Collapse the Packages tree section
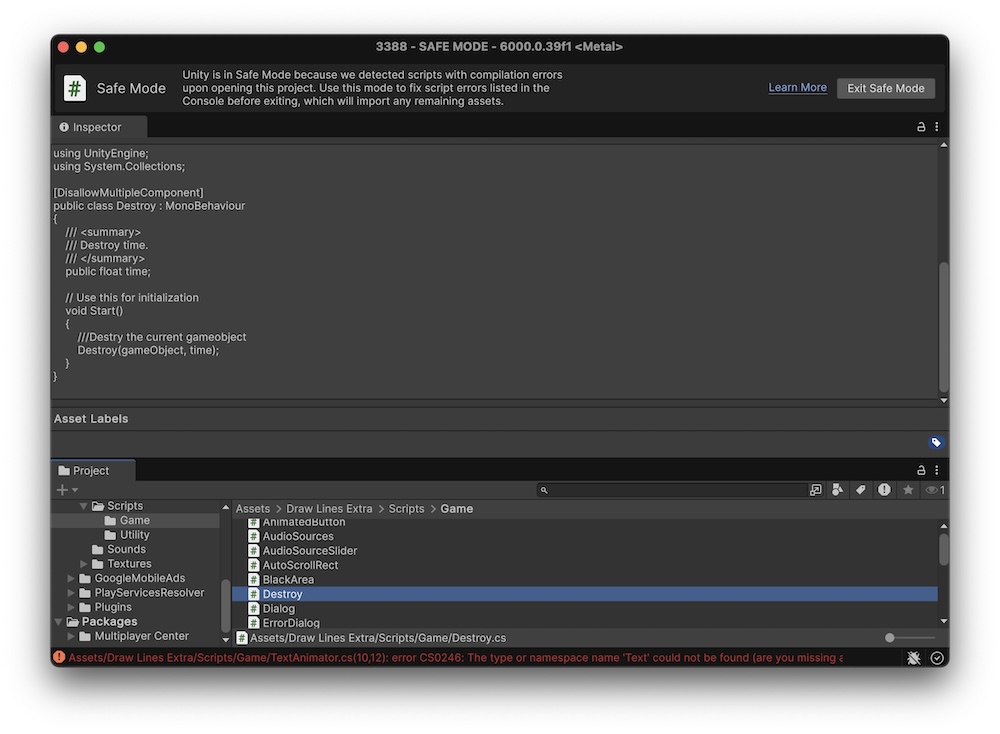Screen dimensions: 1000x734 pyautogui.click(x=59, y=622)
